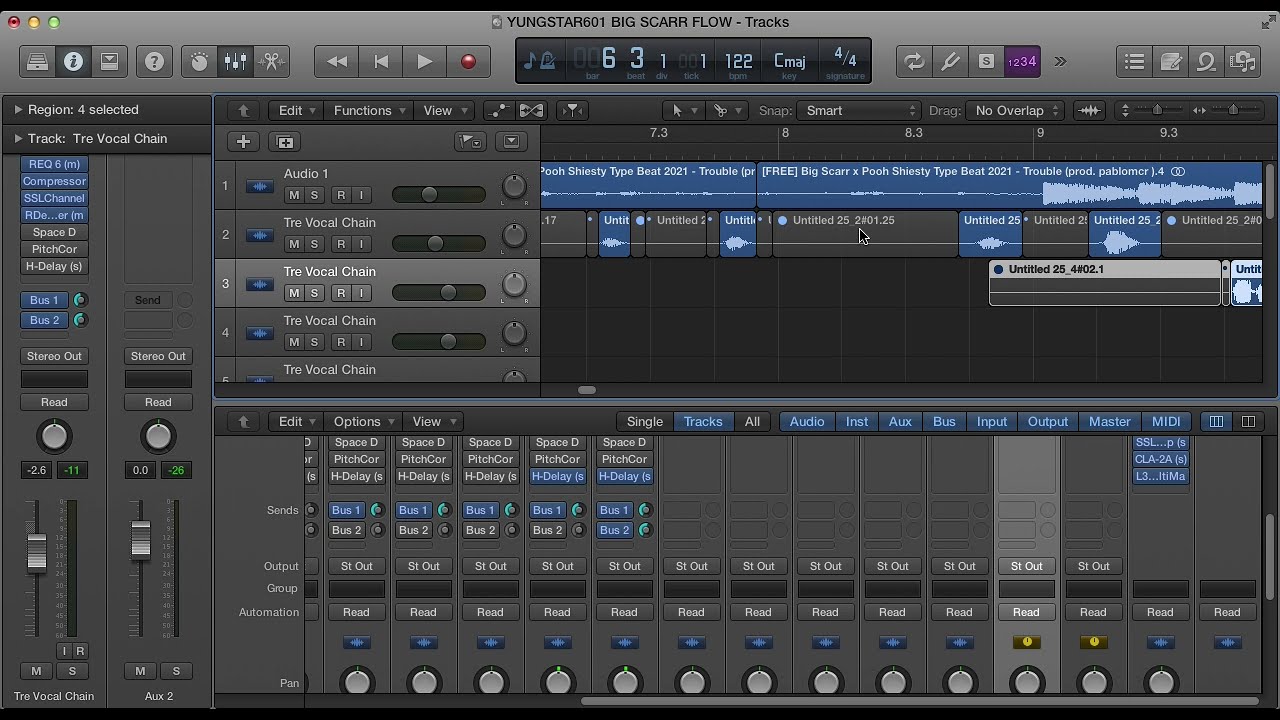Expand the Track: Tre Vocal Chain disclosure
This screenshot has height=720, width=1280.
coord(17,139)
